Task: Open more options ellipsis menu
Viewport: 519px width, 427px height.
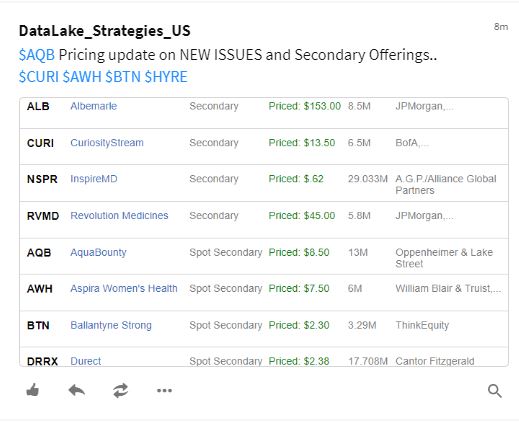Action: [x=164, y=390]
